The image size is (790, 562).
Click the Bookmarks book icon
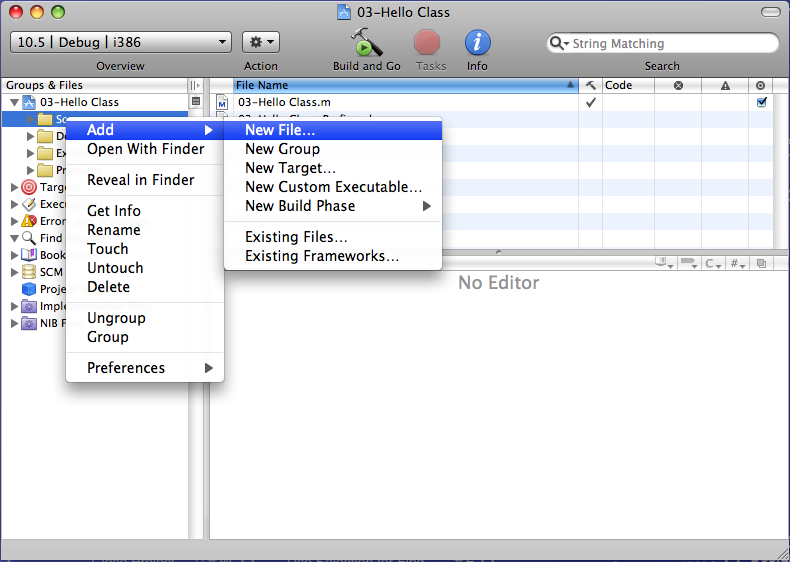tap(29, 255)
